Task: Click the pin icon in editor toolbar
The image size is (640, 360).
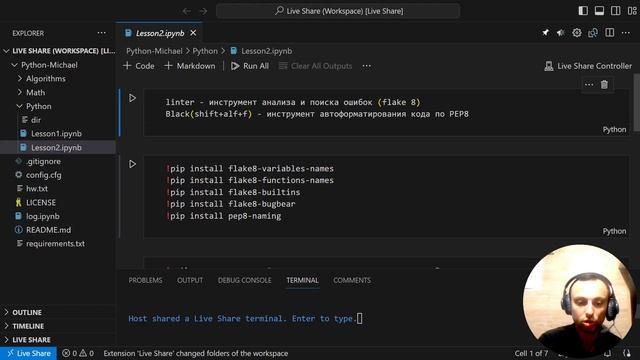Action: coord(545,33)
